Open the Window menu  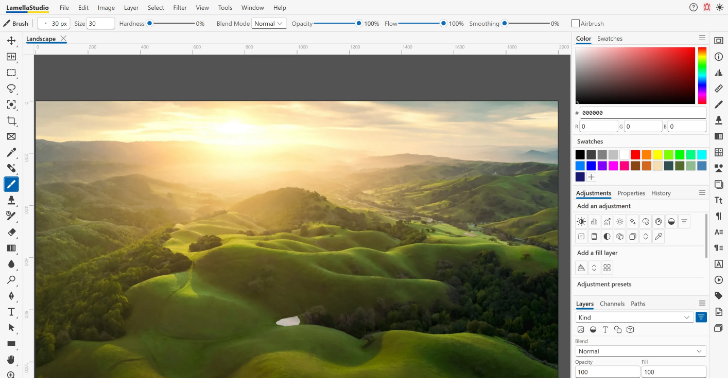pos(253,7)
